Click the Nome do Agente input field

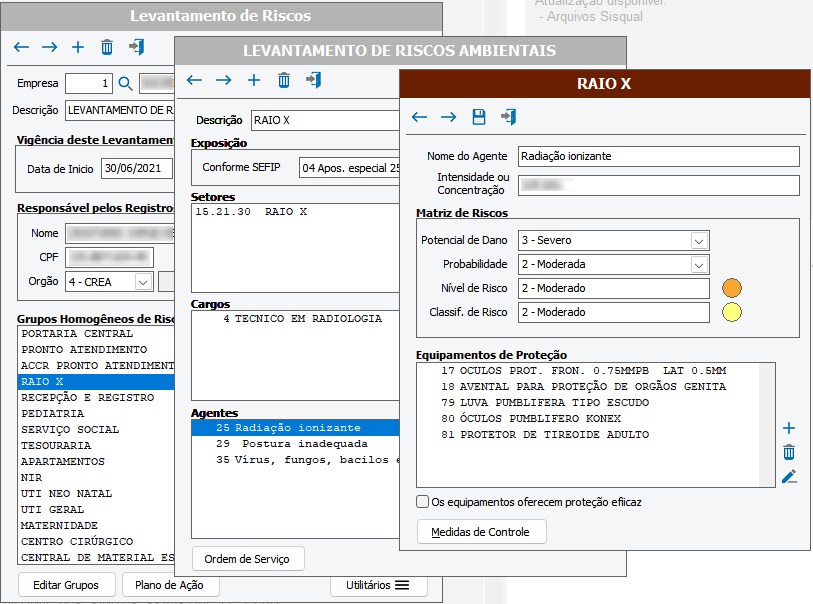click(658, 157)
